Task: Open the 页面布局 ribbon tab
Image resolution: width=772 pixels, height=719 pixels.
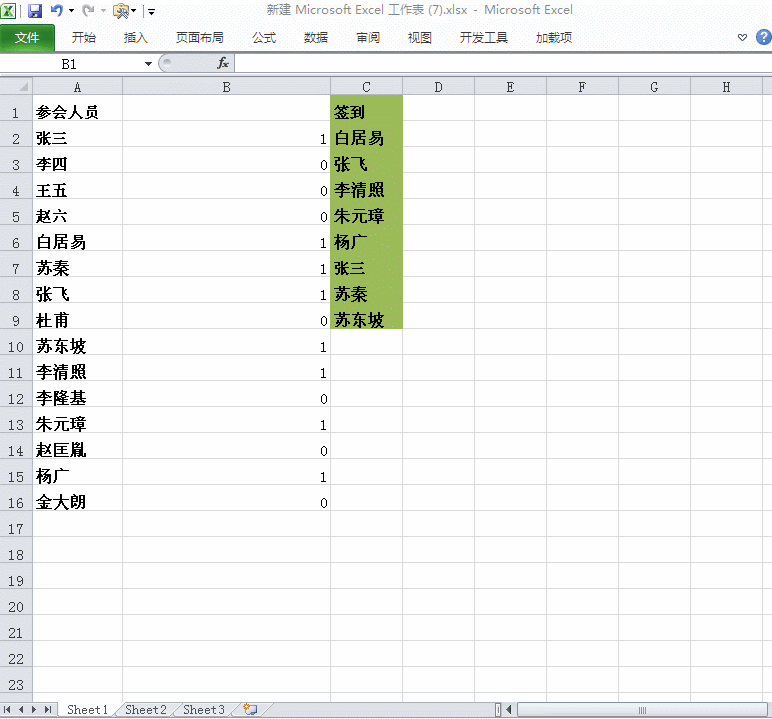Action: 199,37
